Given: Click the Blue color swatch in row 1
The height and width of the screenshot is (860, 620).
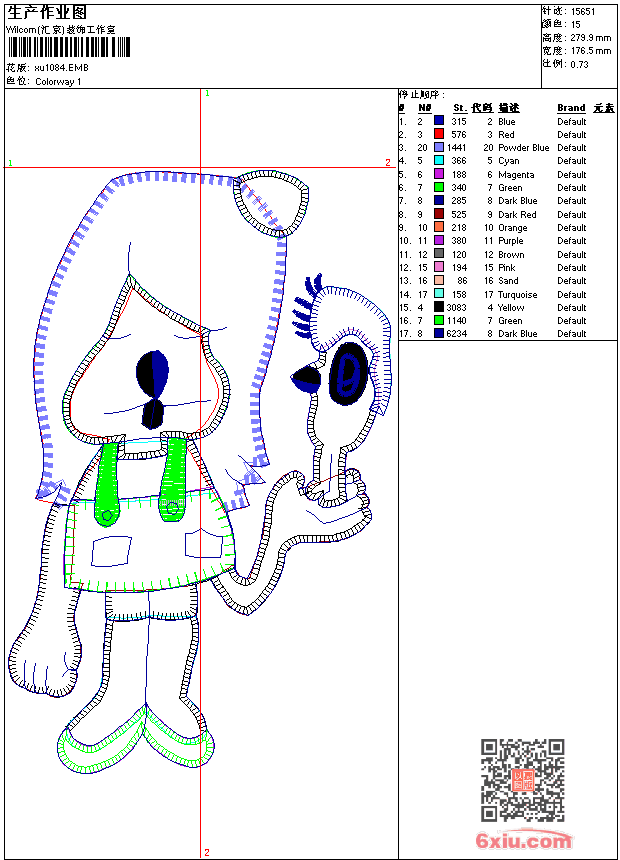Looking at the screenshot, I should coord(439,121).
